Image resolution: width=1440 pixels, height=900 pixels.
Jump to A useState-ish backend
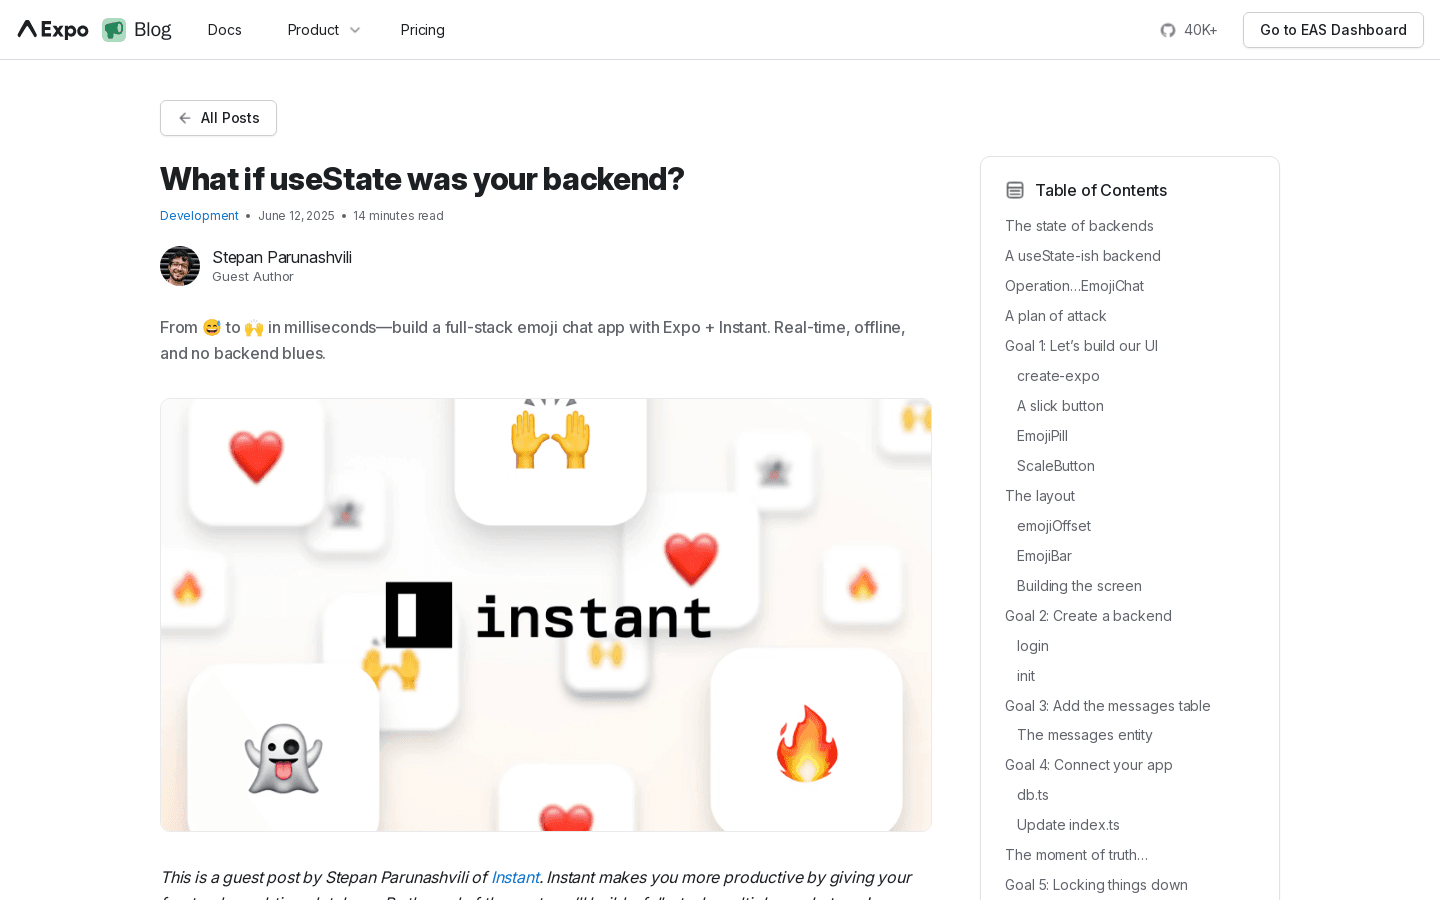coord(1083,256)
